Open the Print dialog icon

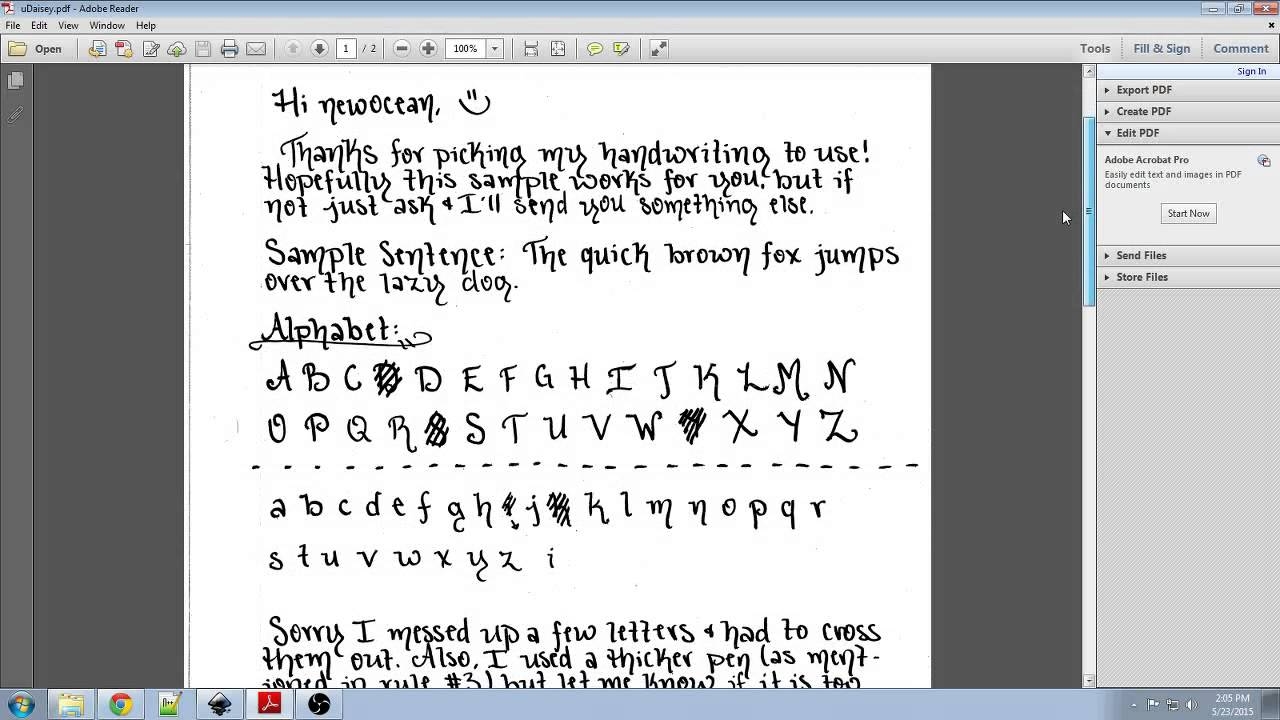pyautogui.click(x=229, y=47)
